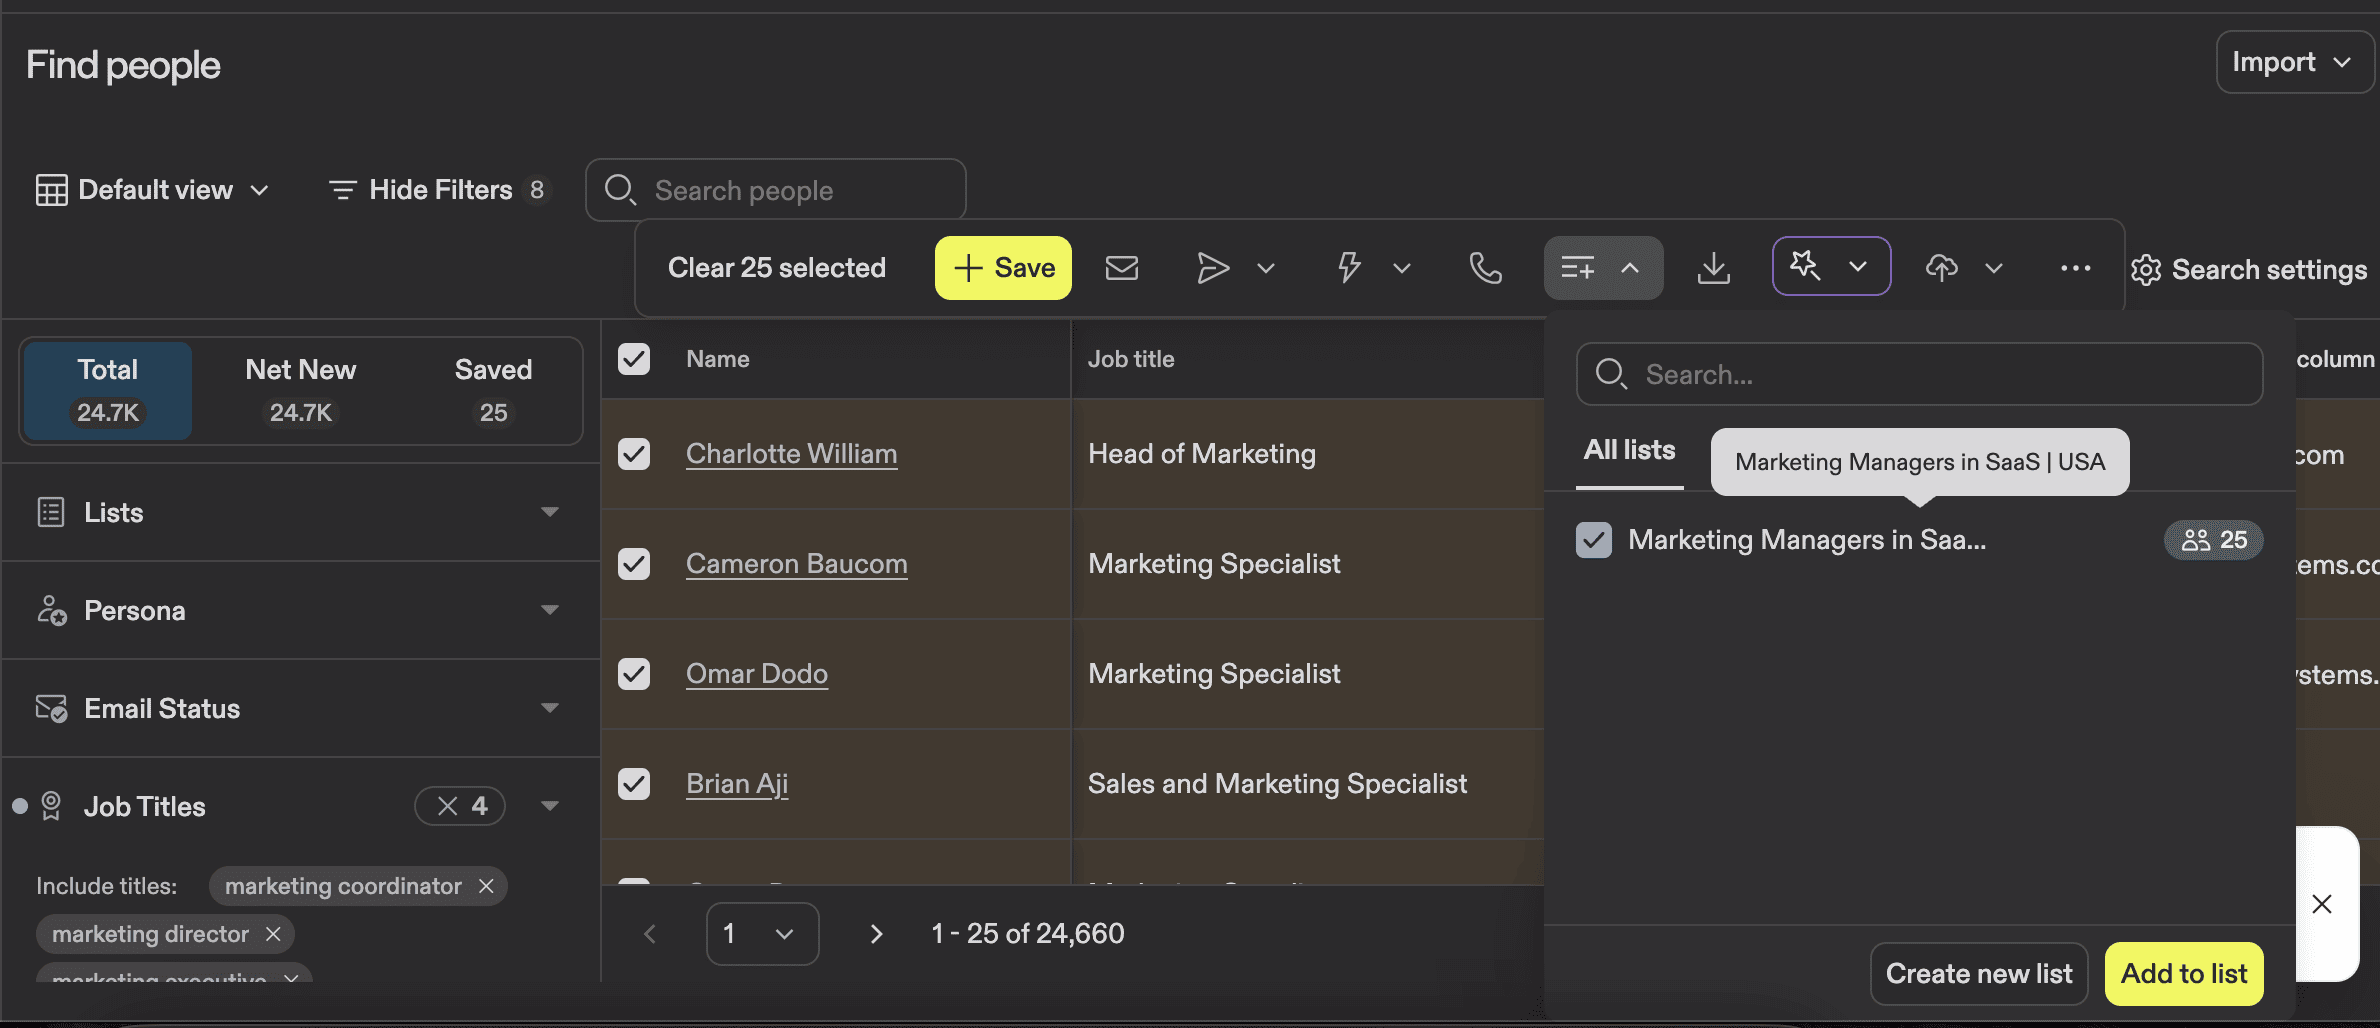Open the page number dropdown
This screenshot has height=1028, width=2380.
[763, 934]
